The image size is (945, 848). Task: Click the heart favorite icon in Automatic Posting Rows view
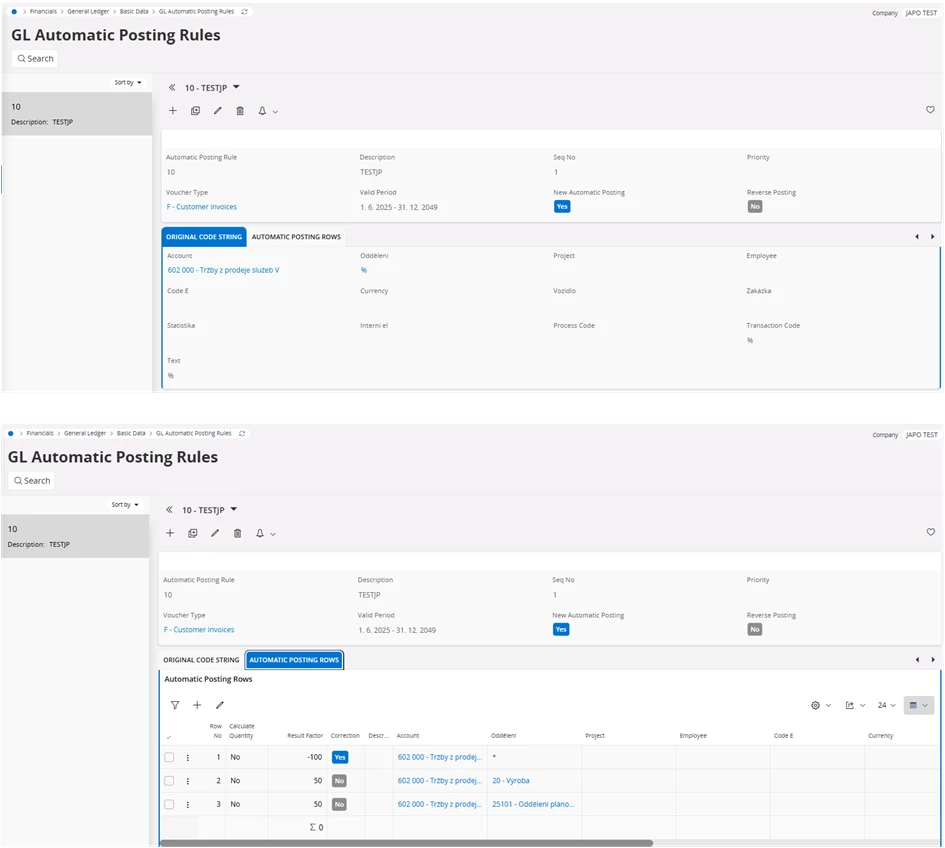pos(931,532)
